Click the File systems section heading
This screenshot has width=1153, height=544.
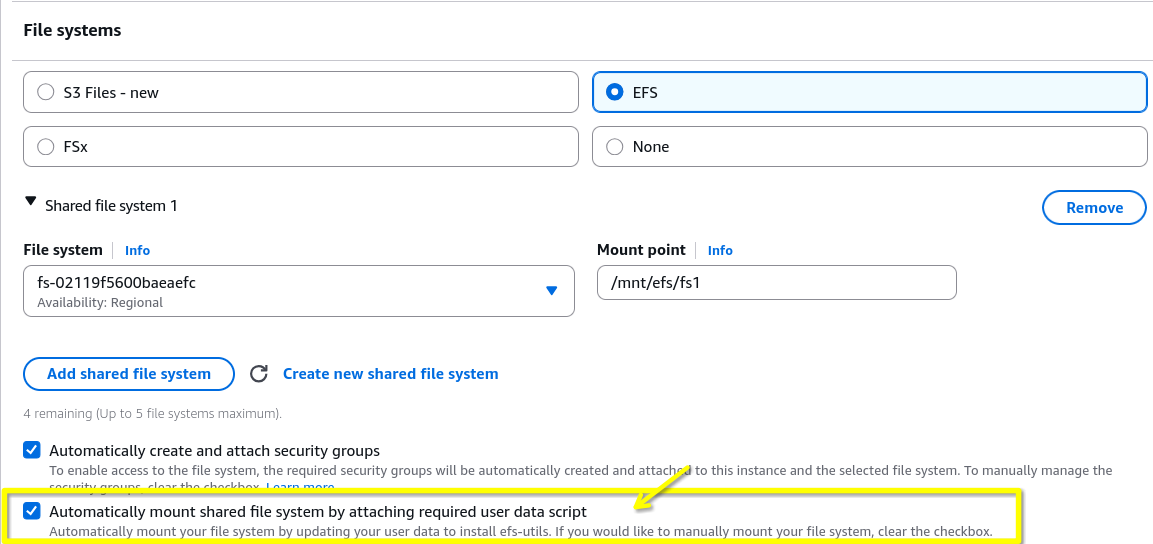click(72, 30)
